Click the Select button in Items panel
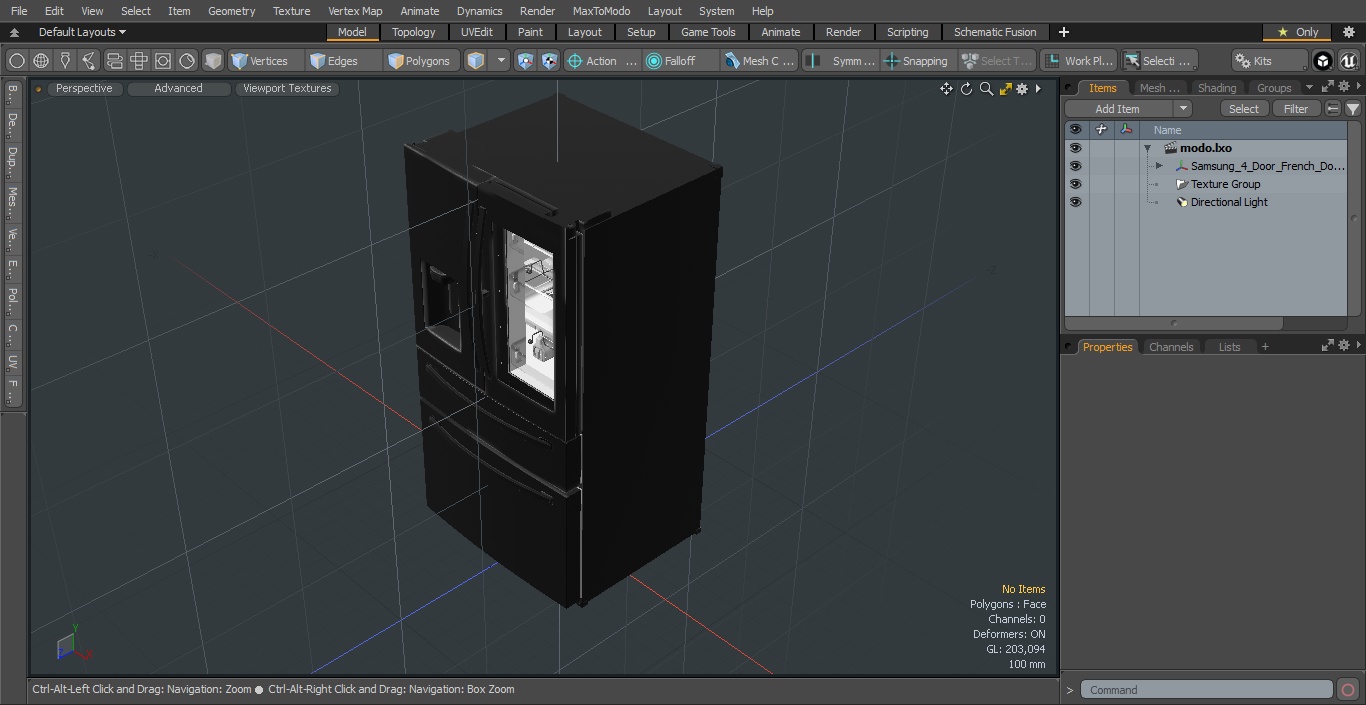 pos(1243,109)
